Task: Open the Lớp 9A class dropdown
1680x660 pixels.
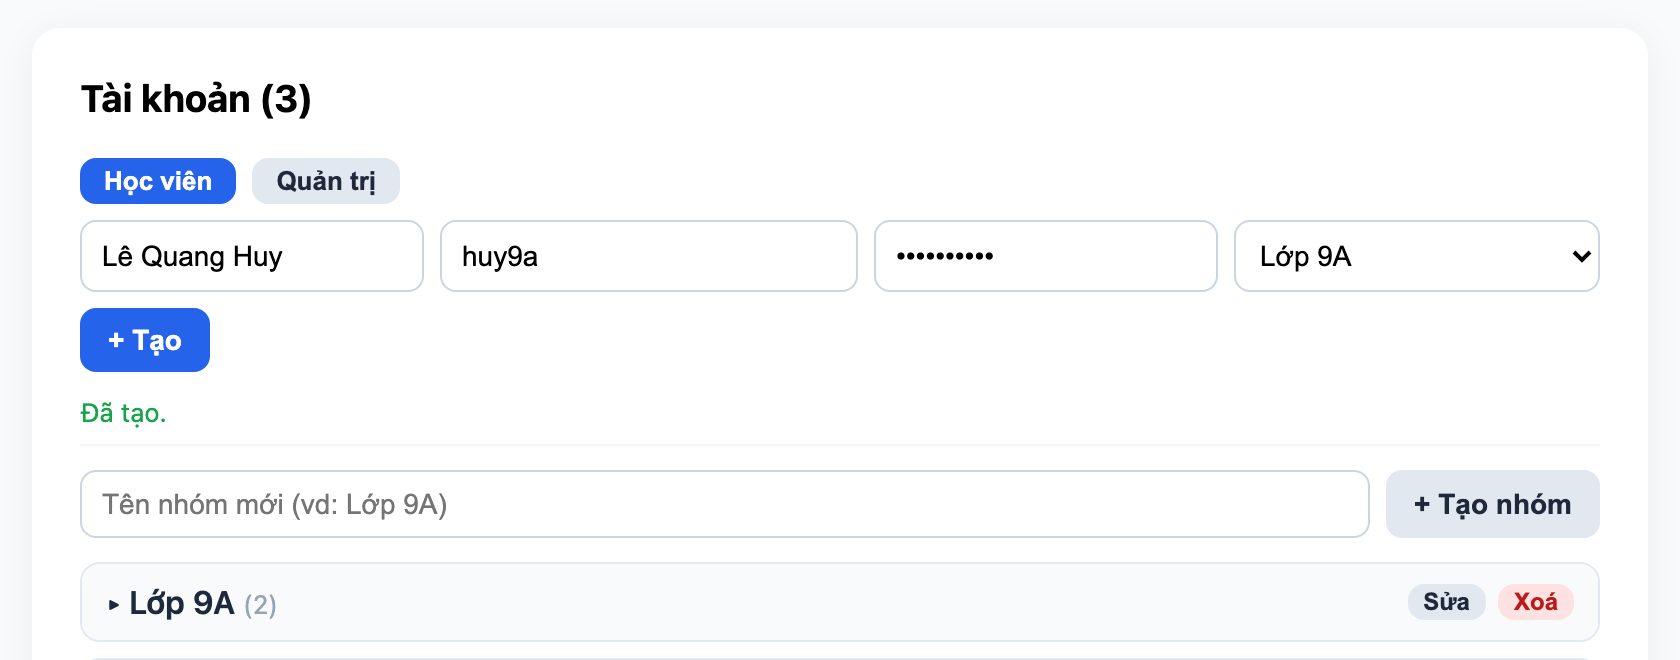Action: (x=1417, y=256)
